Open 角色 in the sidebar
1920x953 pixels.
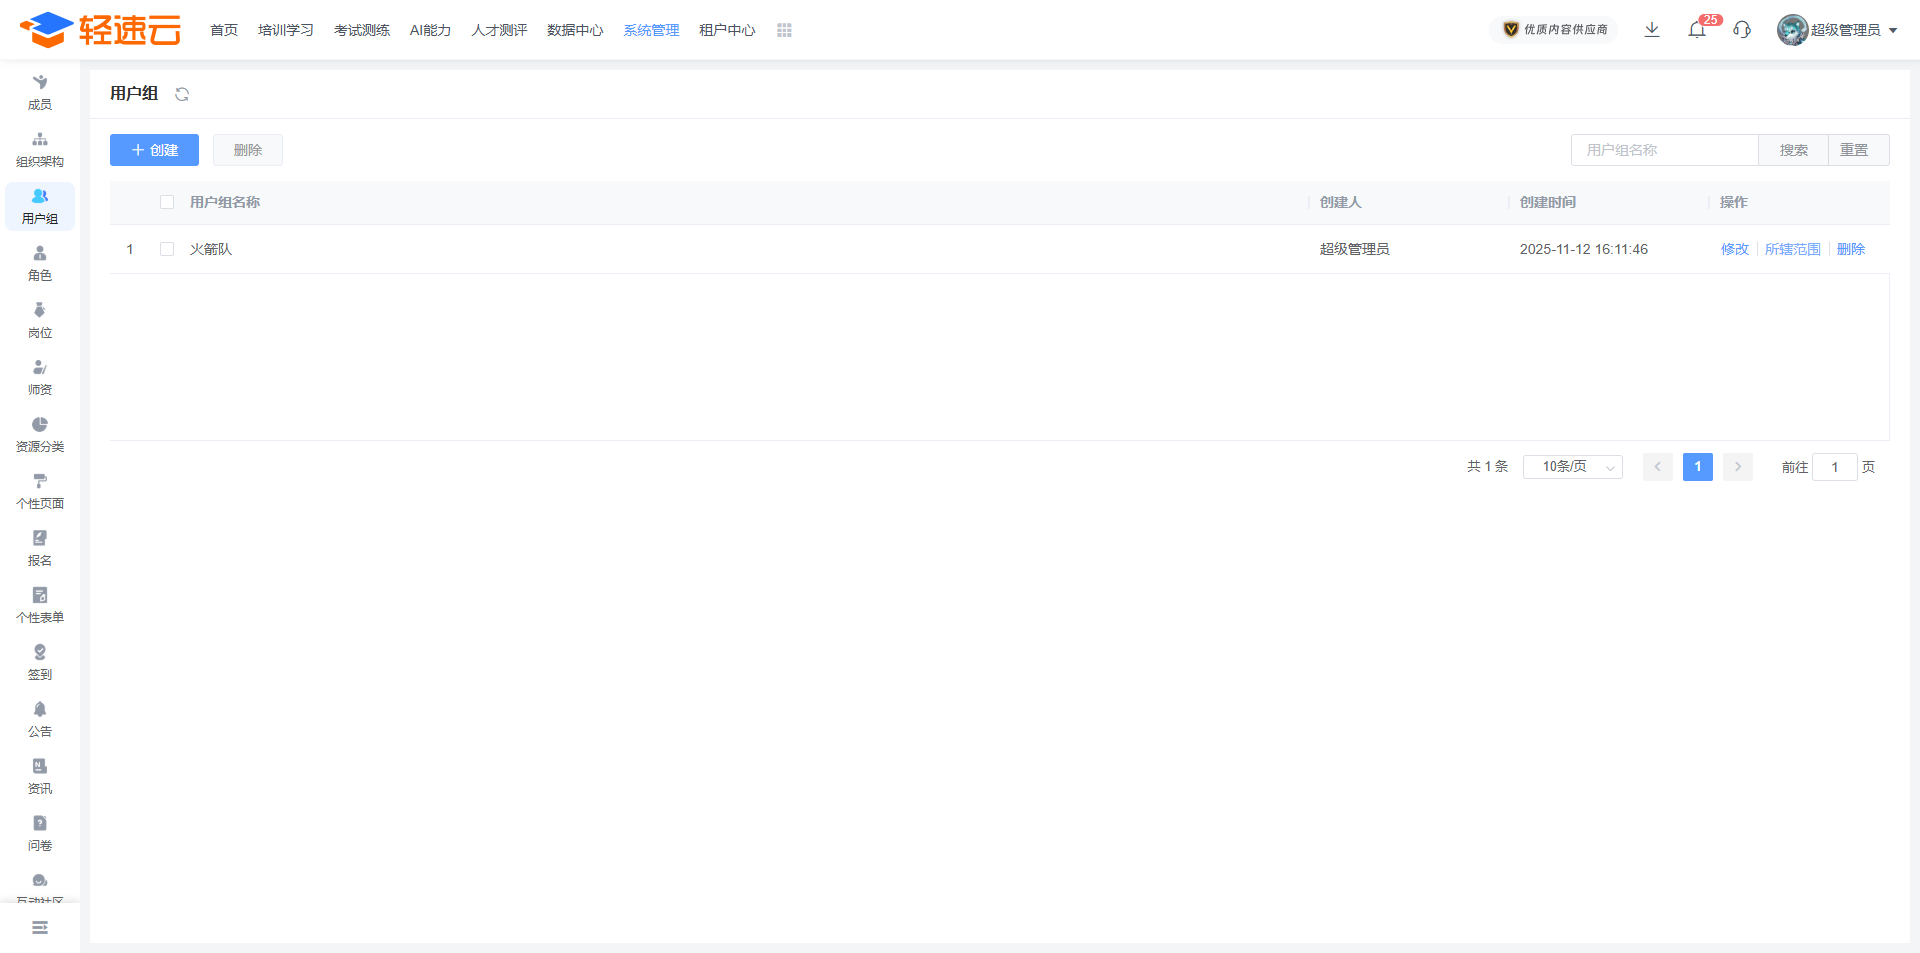[x=40, y=263]
